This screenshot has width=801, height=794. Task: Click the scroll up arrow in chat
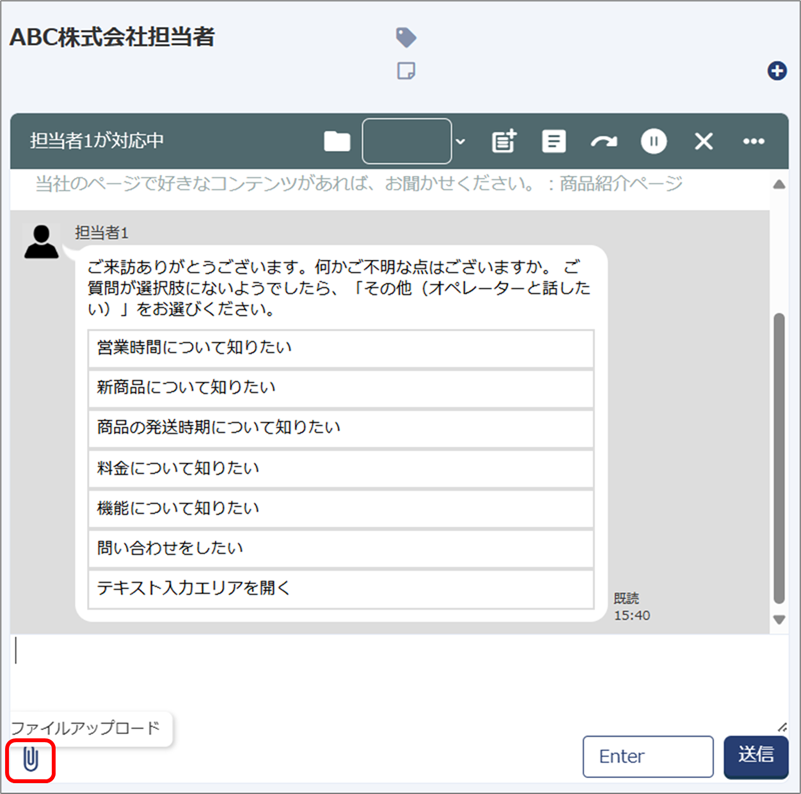pyautogui.click(x=779, y=184)
